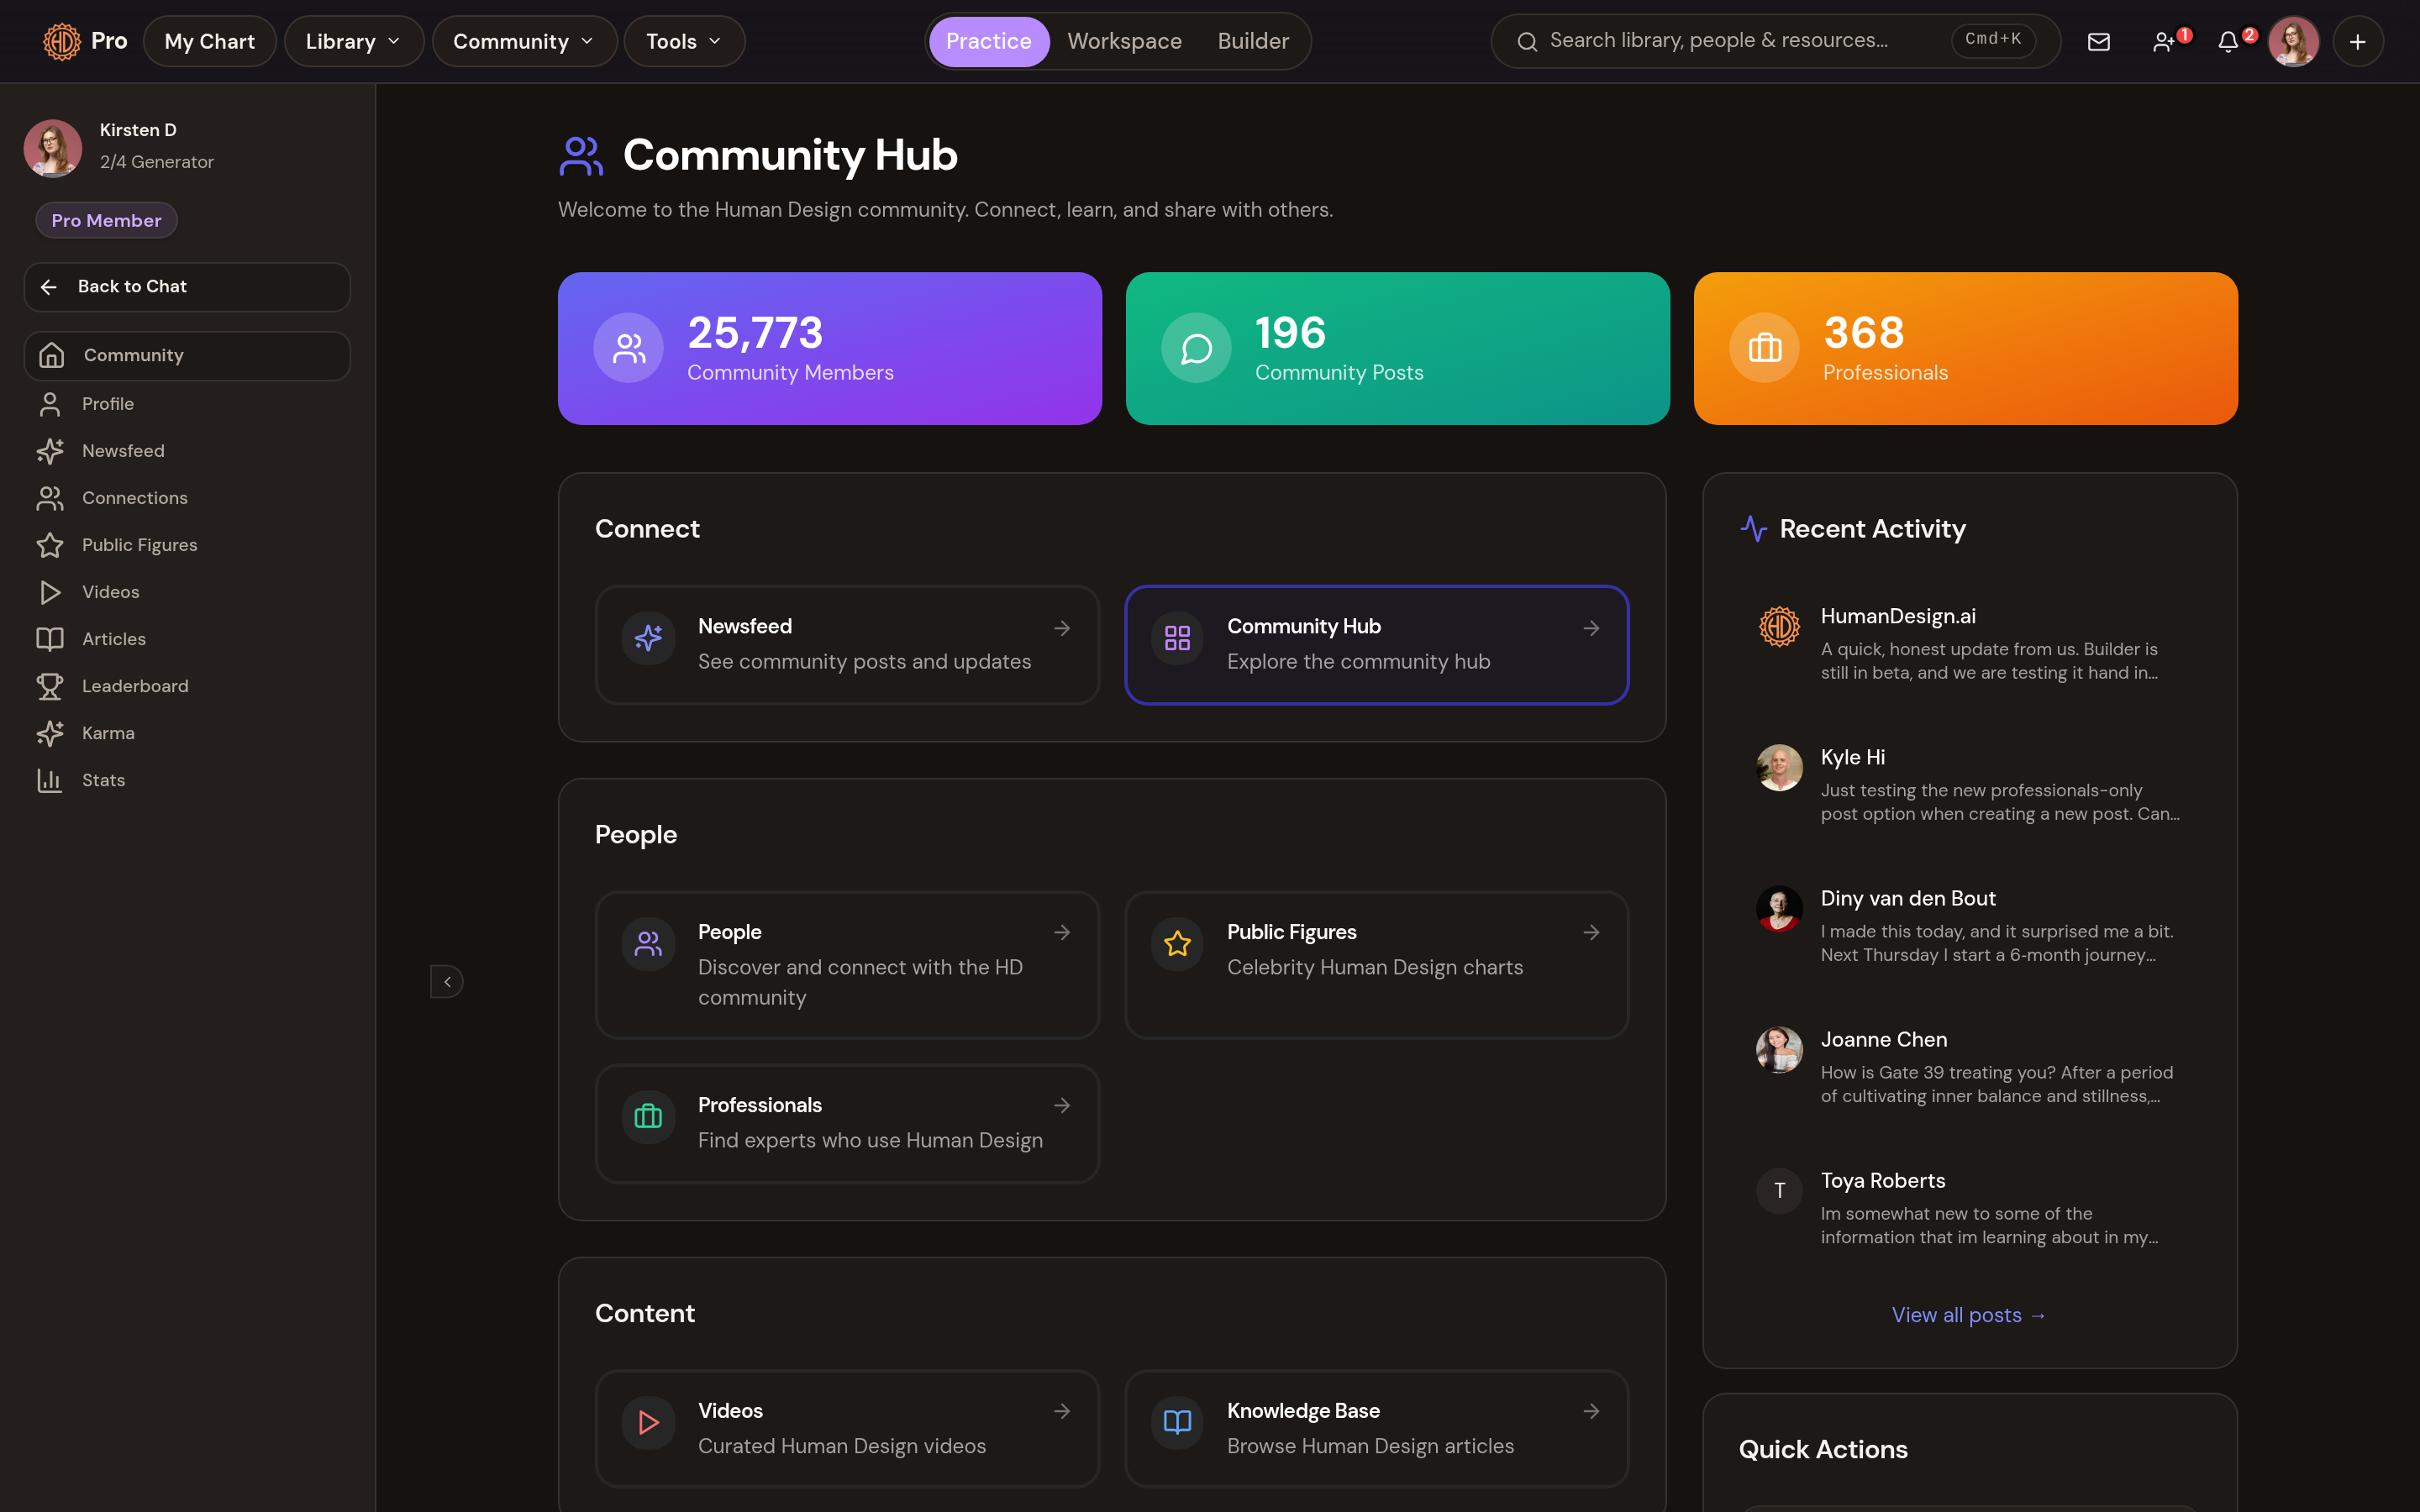The width and height of the screenshot is (2420, 1512).
Task: Collapse the sidebar with chevron button
Action: (x=447, y=982)
